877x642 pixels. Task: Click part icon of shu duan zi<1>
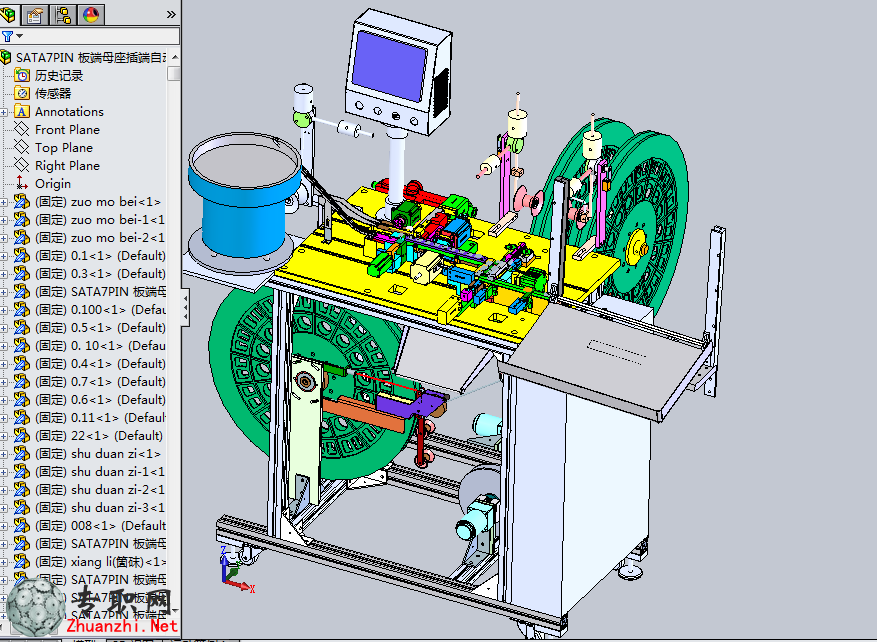click(x=21, y=454)
